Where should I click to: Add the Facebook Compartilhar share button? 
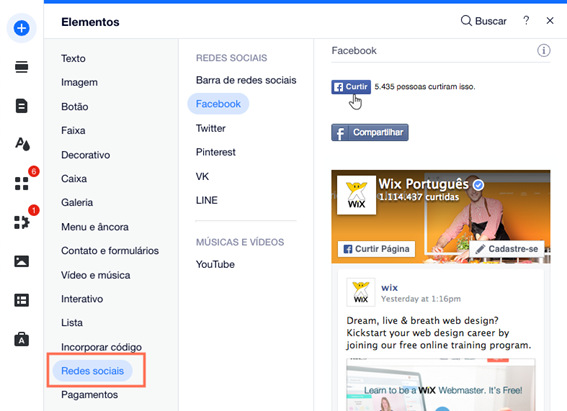[370, 132]
